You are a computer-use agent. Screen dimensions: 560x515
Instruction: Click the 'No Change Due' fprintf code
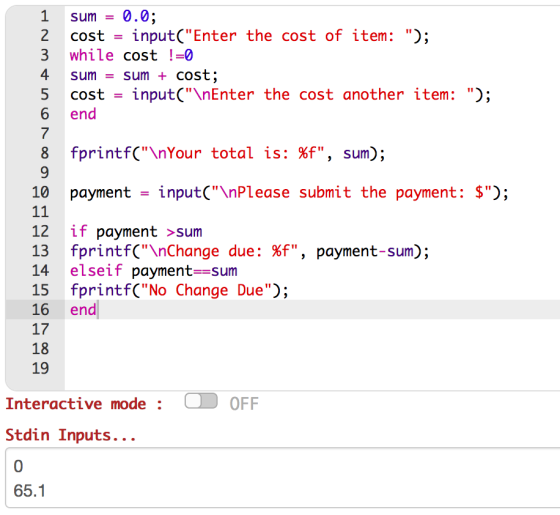click(x=179, y=290)
